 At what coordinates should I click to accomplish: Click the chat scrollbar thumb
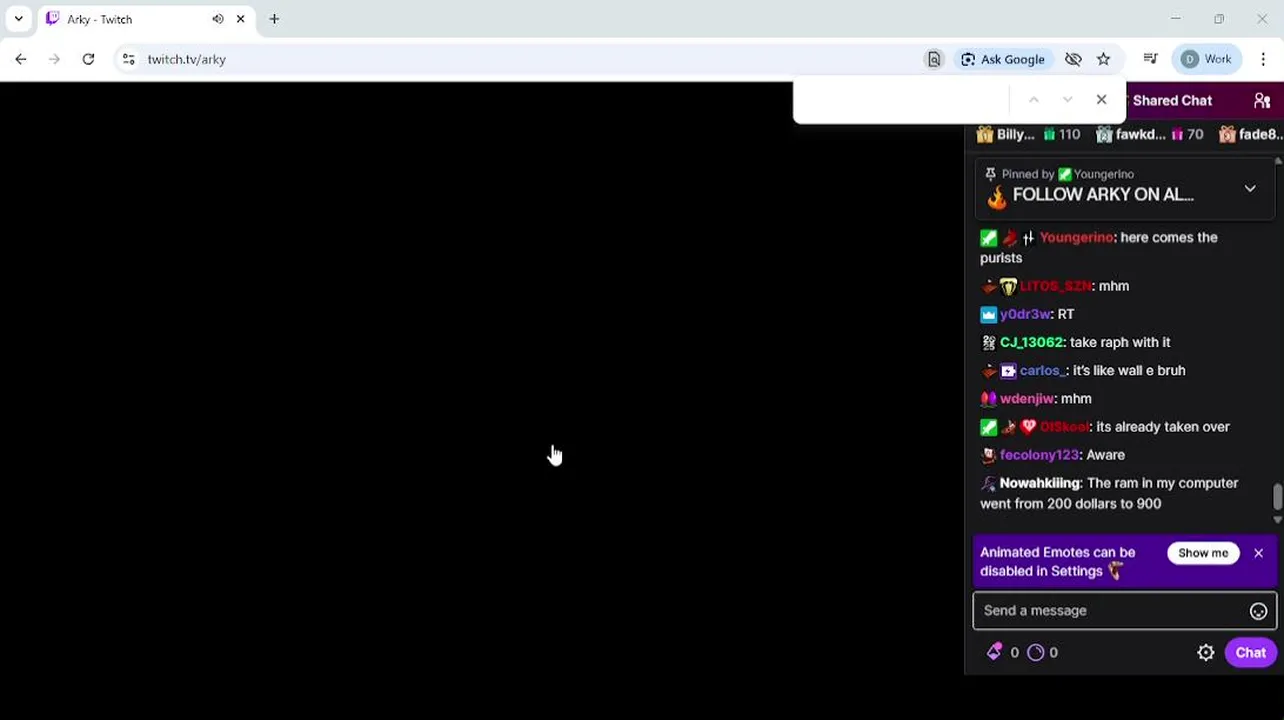[1277, 497]
